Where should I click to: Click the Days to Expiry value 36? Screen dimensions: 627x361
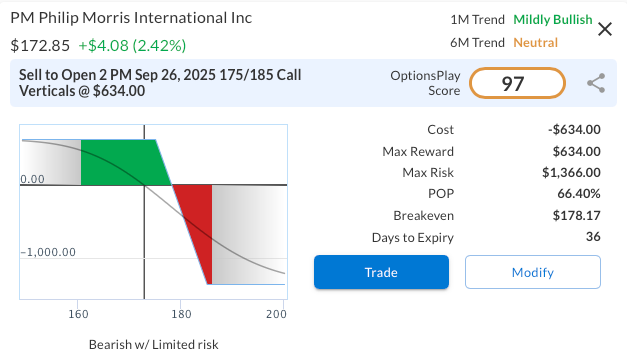tap(593, 237)
